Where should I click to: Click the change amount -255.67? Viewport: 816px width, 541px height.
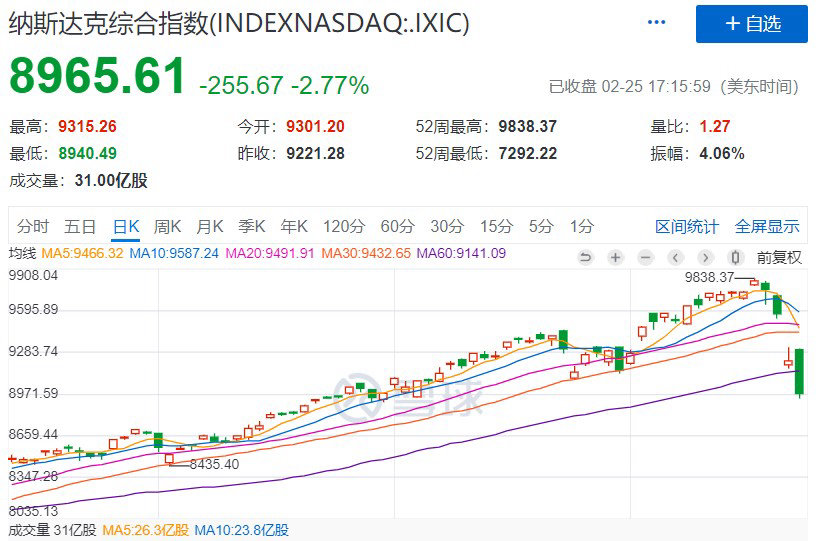click(x=241, y=86)
